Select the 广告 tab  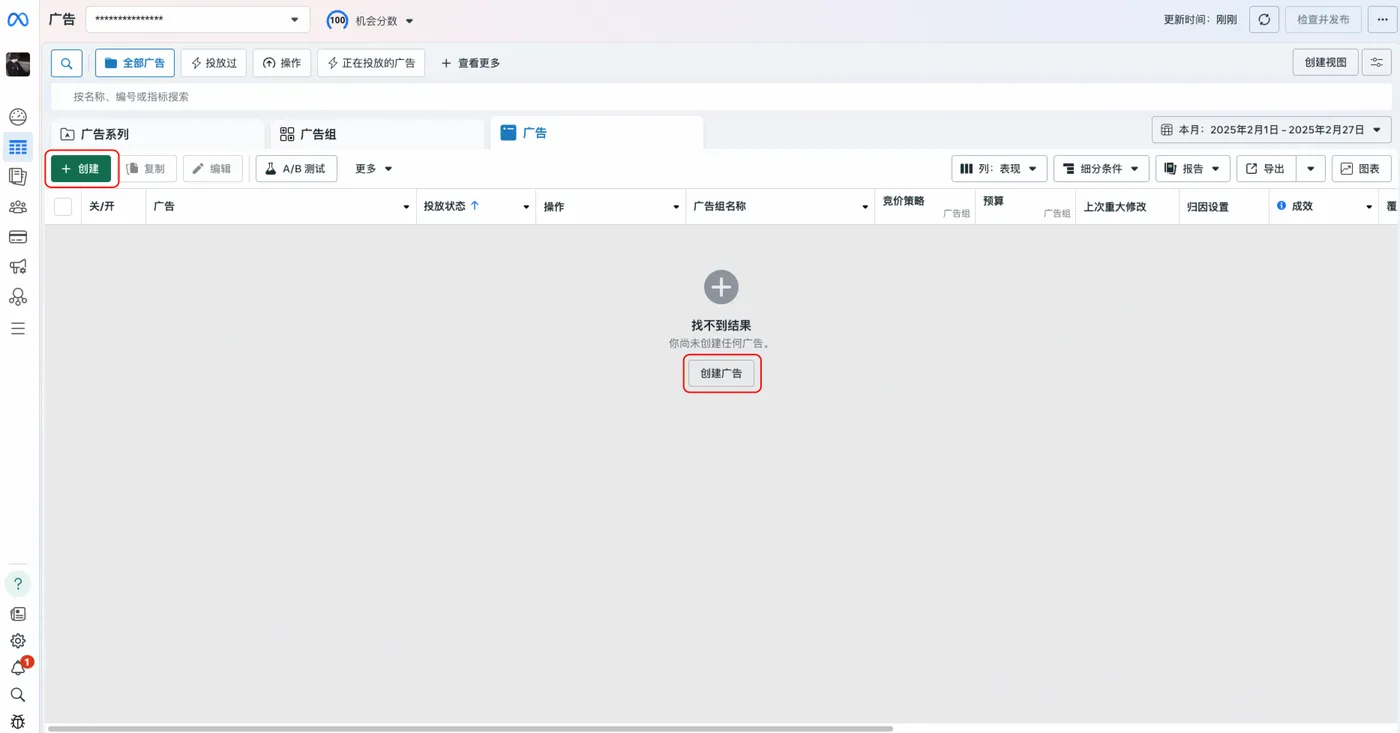(597, 133)
